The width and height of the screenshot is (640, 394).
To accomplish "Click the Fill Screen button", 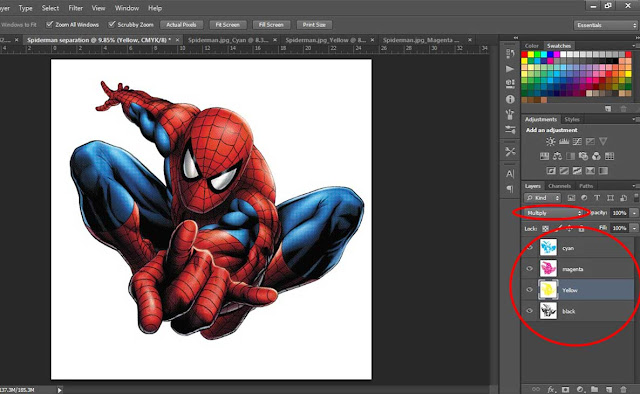I will [x=271, y=24].
